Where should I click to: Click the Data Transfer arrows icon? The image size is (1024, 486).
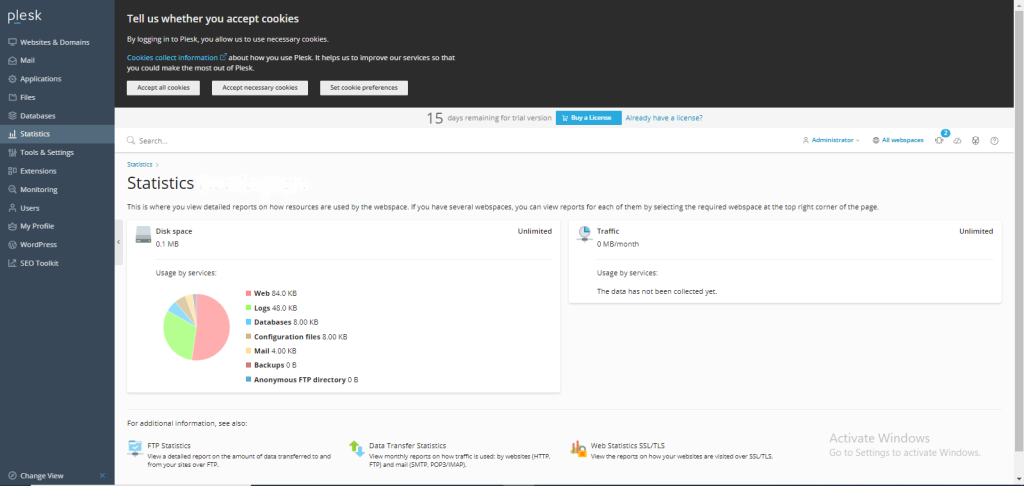click(x=357, y=448)
